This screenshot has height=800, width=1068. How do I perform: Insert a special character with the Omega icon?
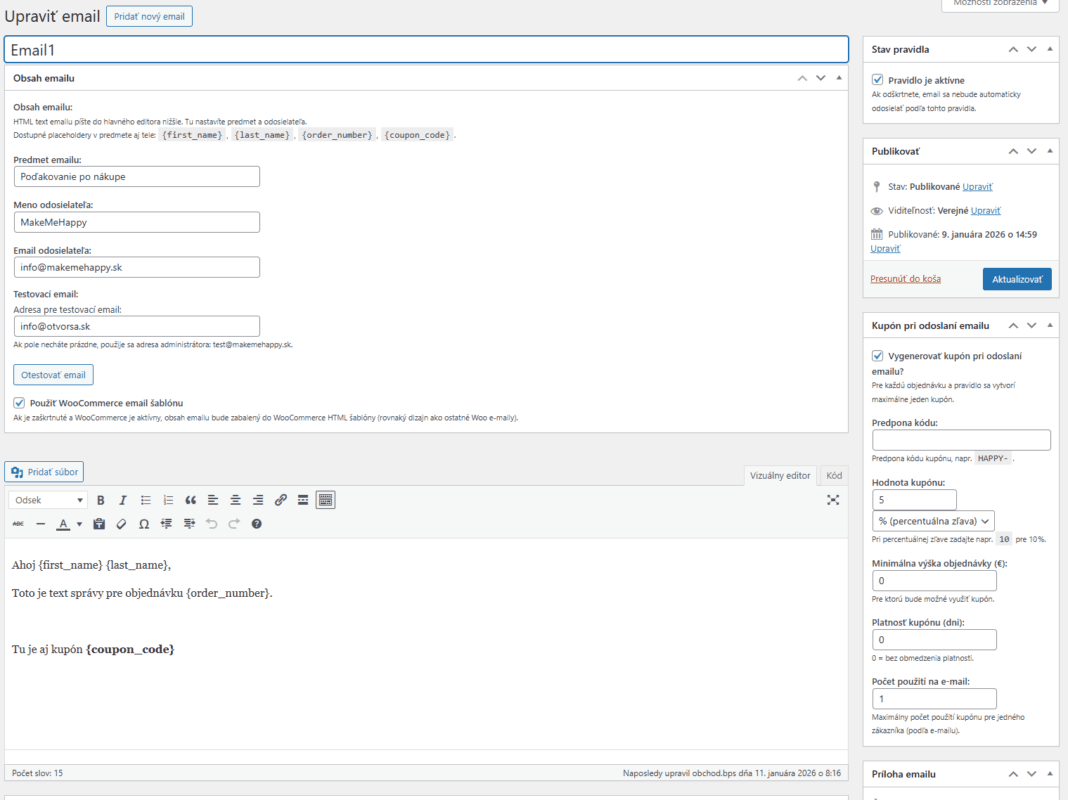pyautogui.click(x=144, y=524)
